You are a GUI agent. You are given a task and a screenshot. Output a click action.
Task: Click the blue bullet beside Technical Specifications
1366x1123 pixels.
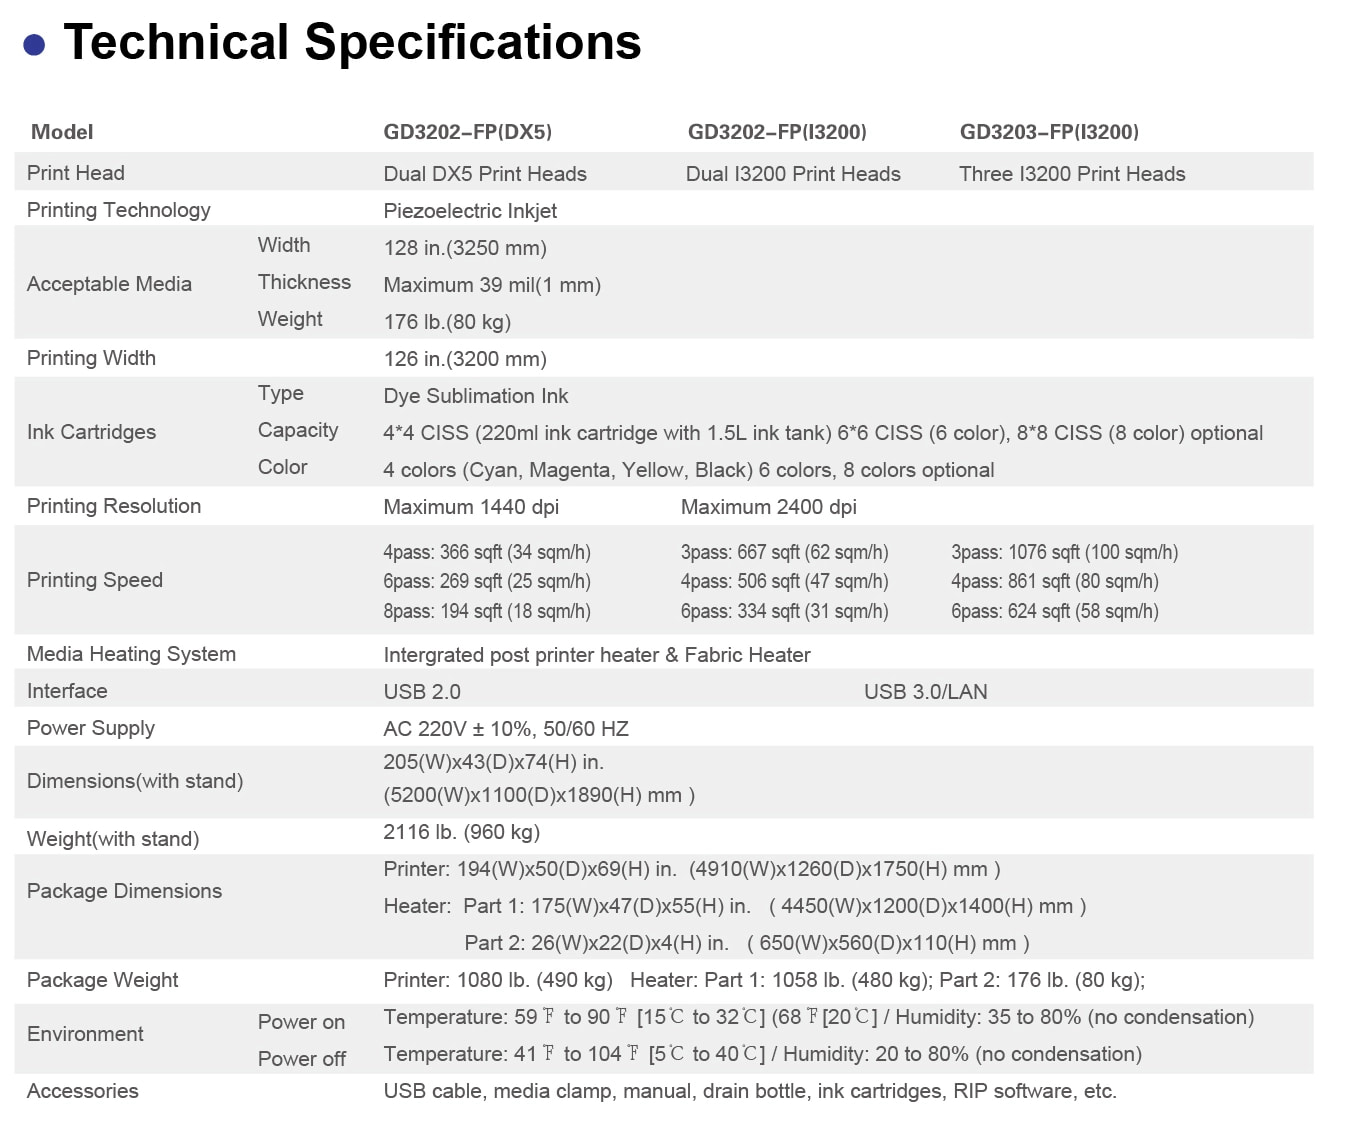[34, 45]
